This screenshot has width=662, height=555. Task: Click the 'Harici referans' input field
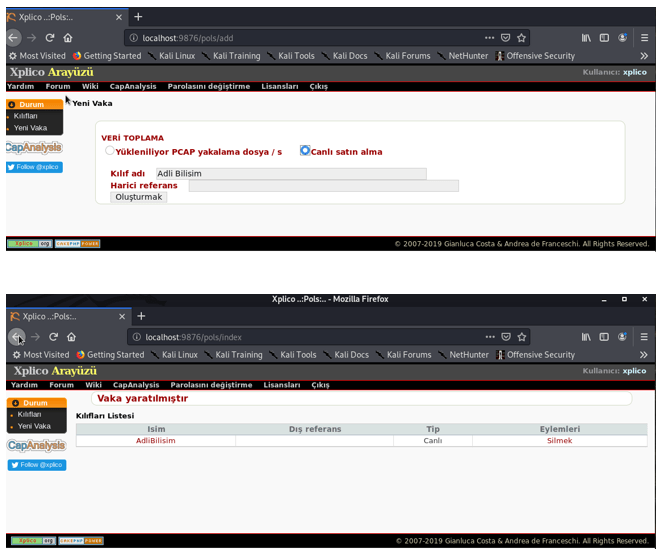323,185
